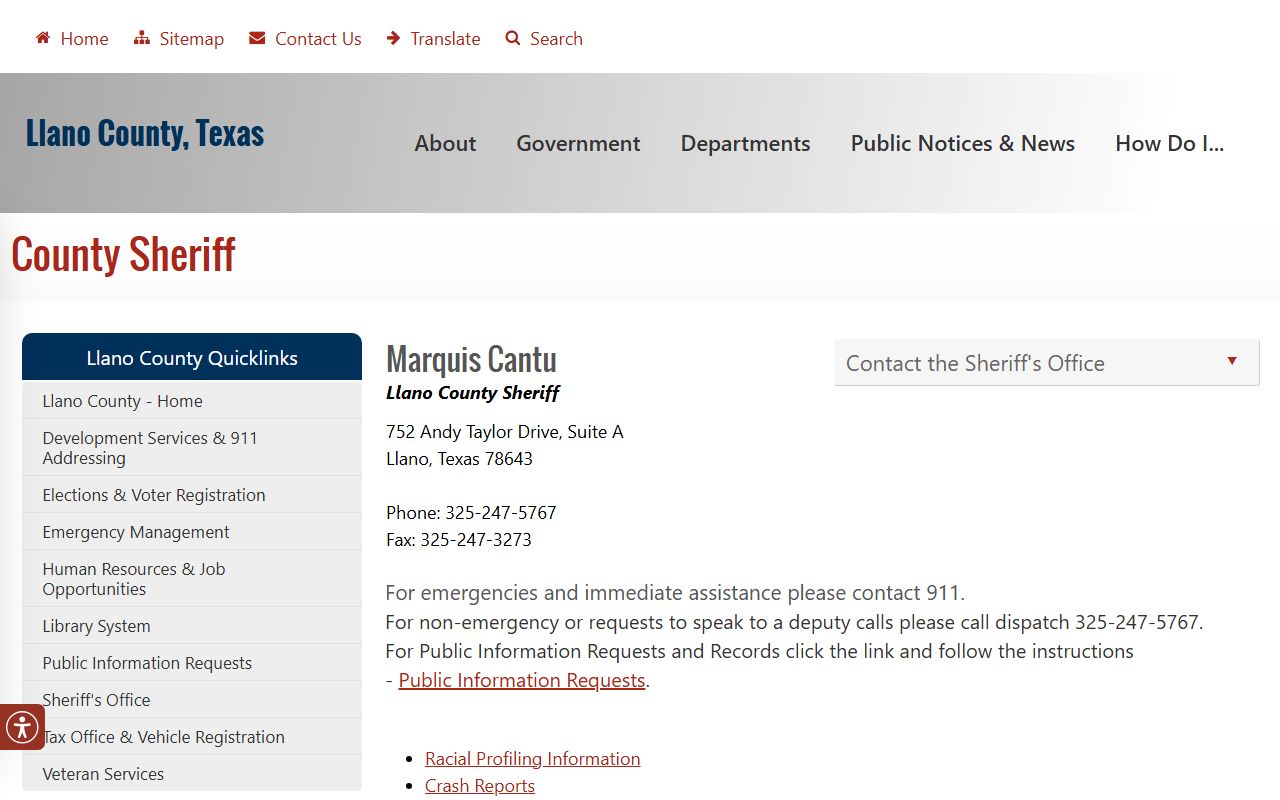Click the Translate arrow icon

coord(394,38)
